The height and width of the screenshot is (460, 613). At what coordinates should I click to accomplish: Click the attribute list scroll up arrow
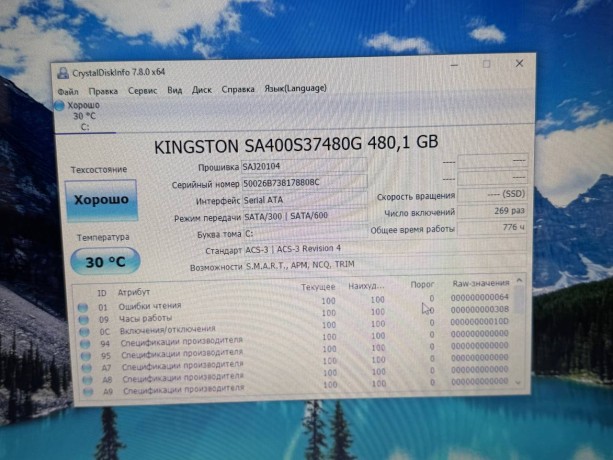519,280
